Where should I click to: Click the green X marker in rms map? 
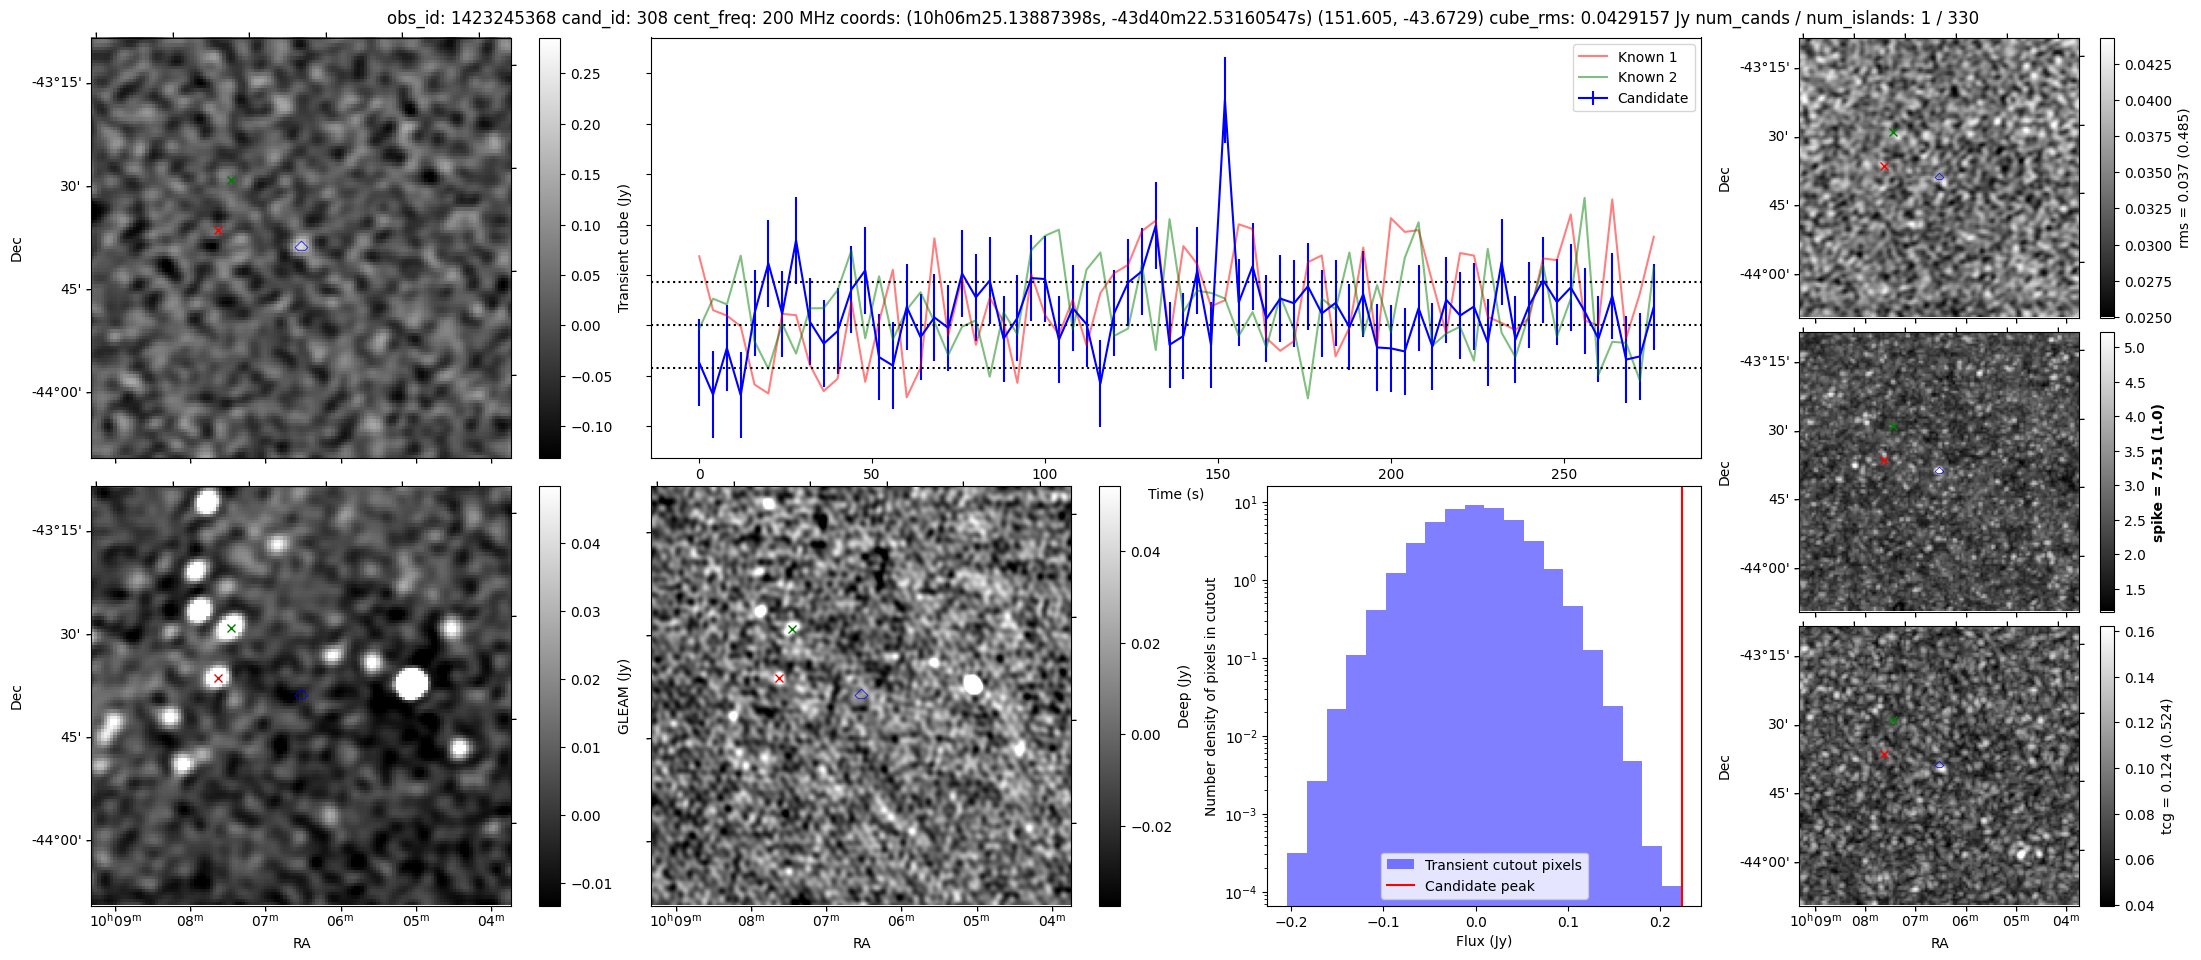click(1893, 132)
